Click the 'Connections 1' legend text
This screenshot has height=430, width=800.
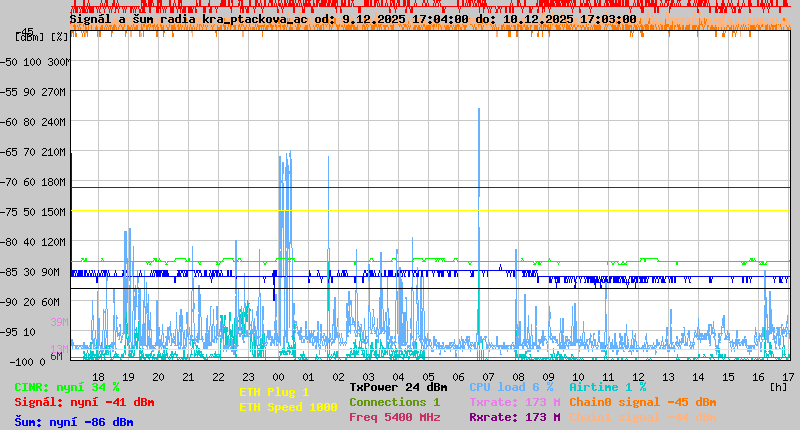(x=394, y=402)
